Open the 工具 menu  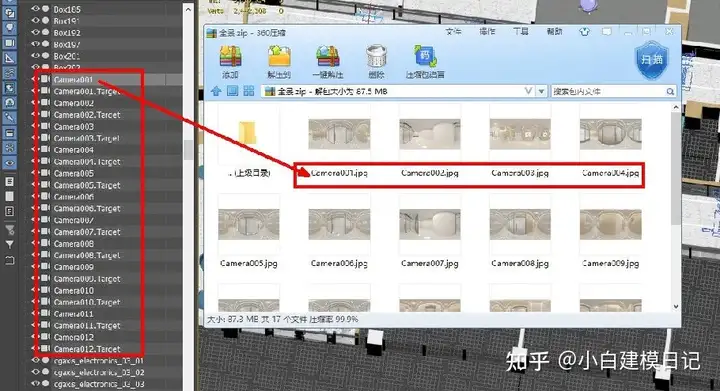[521, 32]
